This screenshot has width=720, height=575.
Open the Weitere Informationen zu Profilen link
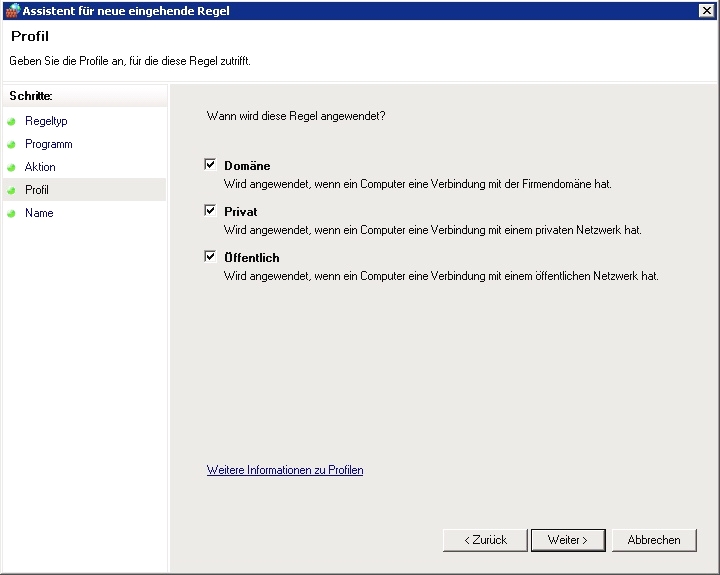[x=285, y=470]
